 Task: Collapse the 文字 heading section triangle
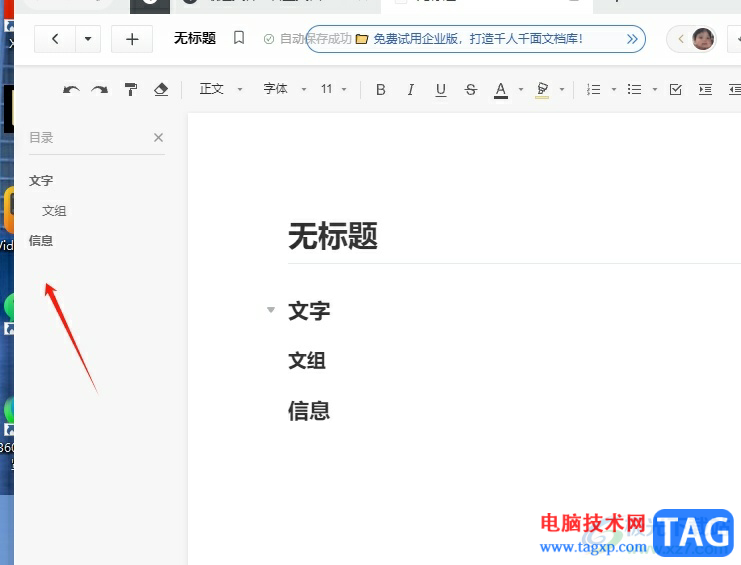[x=271, y=310]
